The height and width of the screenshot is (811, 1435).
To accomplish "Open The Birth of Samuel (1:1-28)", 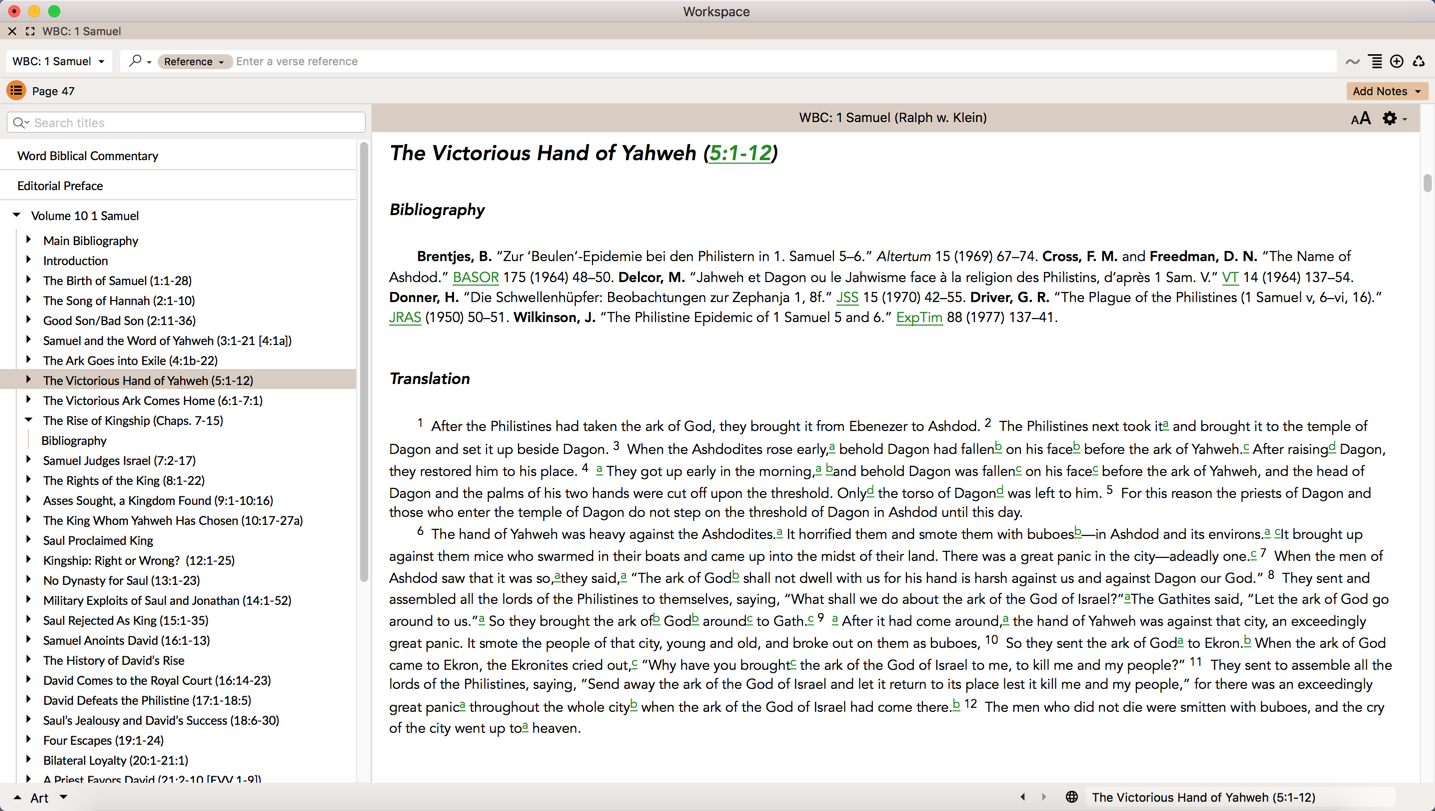I will tap(117, 281).
